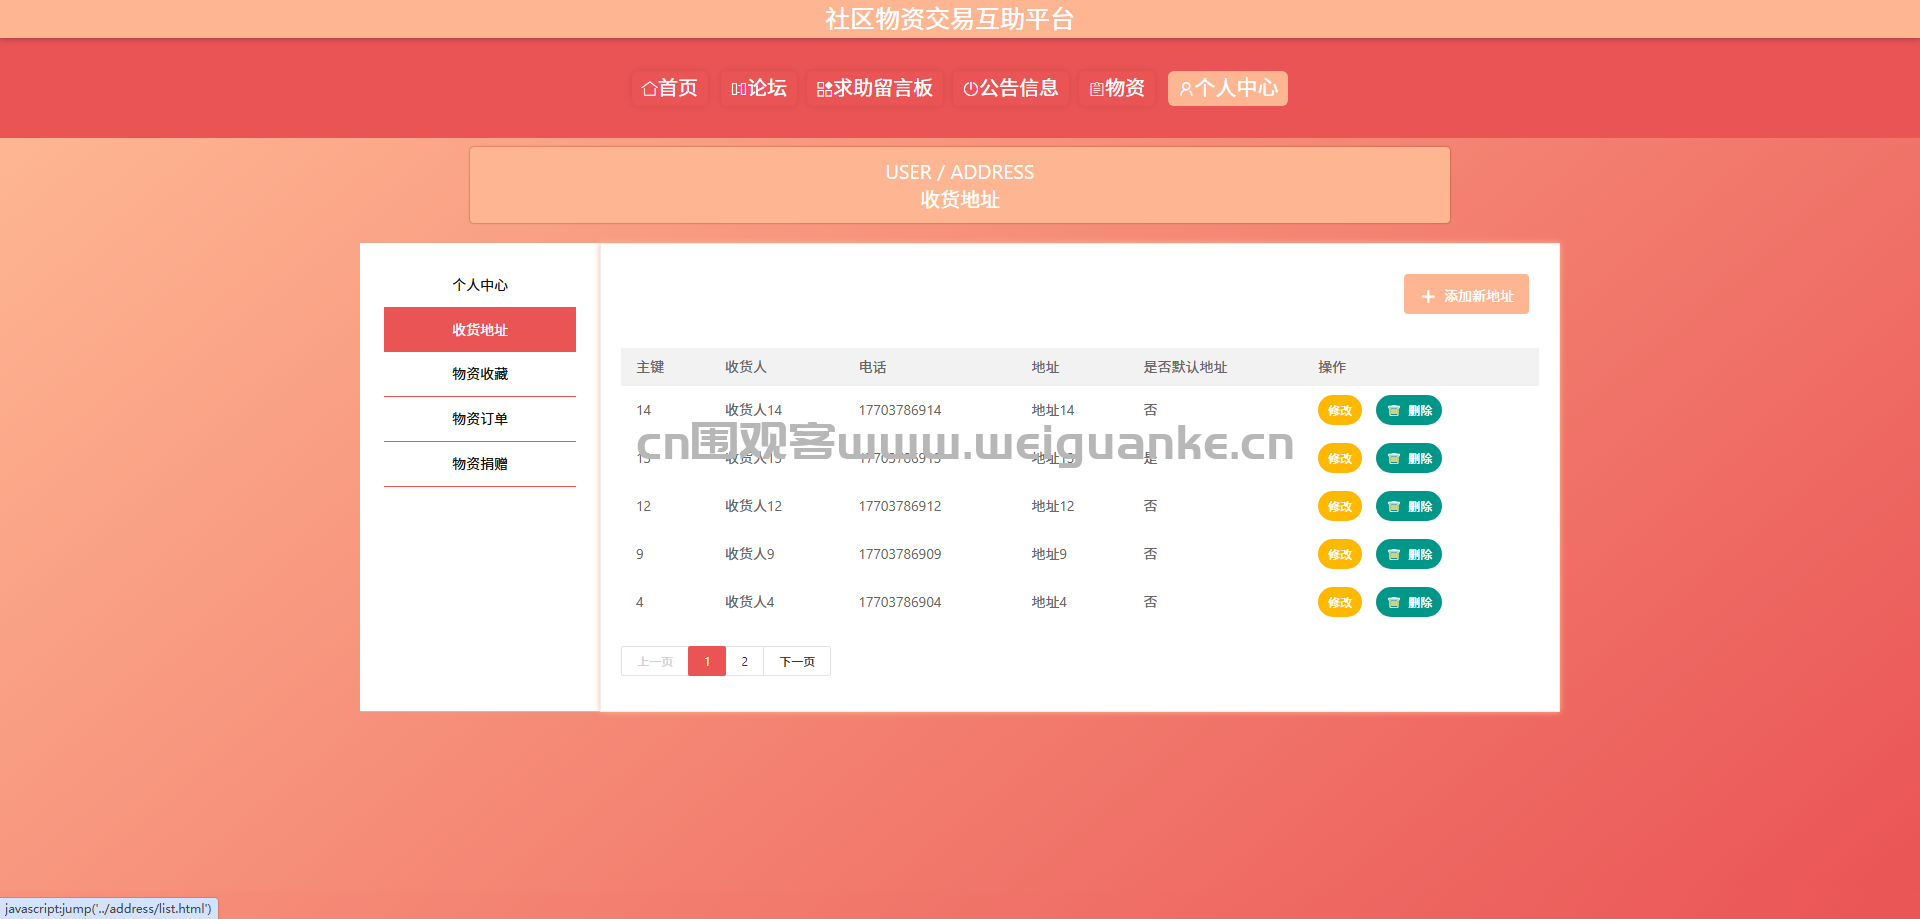The width and height of the screenshot is (1920, 919).
Task: Click 修改 for 收货人9 row
Action: pyautogui.click(x=1340, y=554)
